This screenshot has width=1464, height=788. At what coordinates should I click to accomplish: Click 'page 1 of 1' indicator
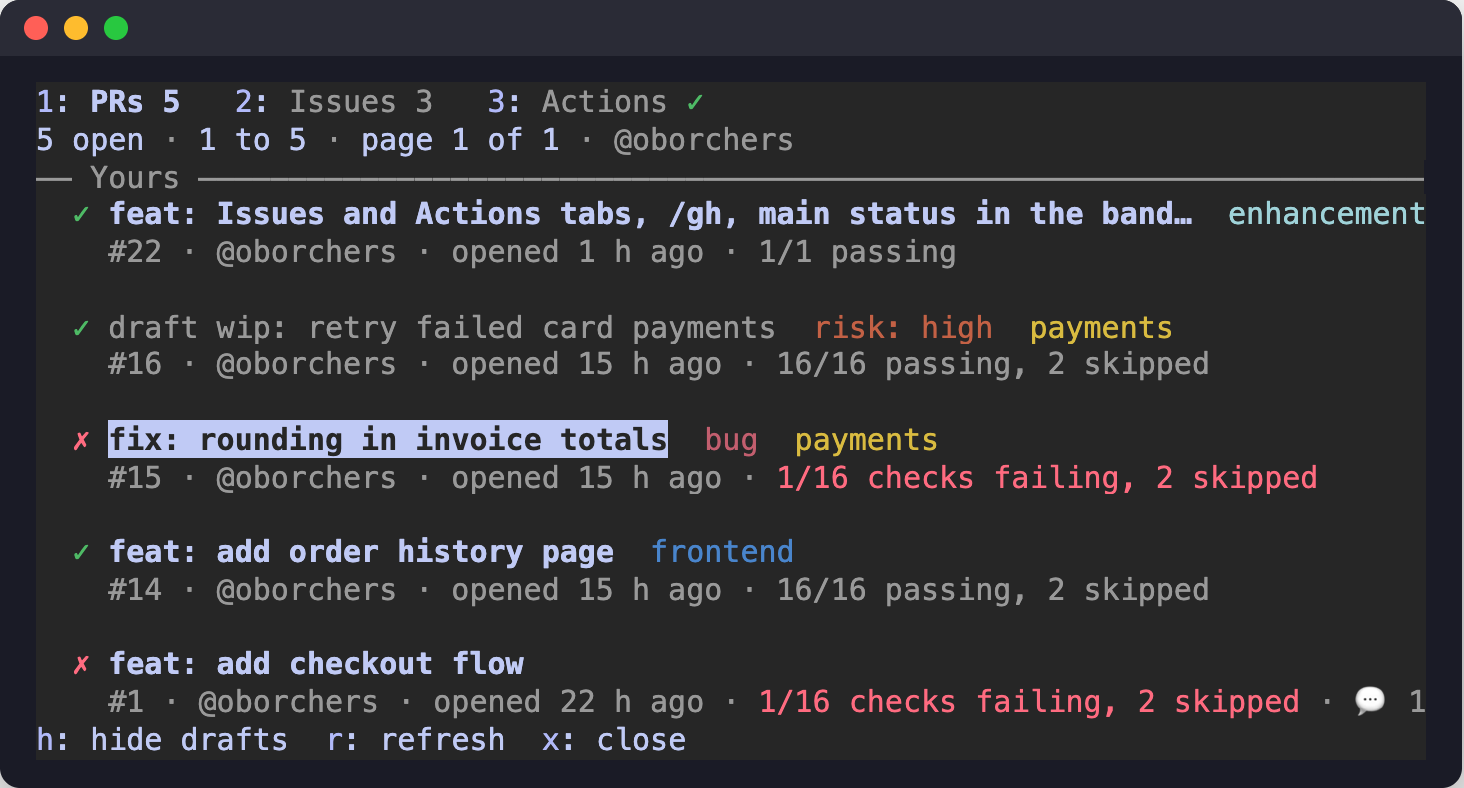460,140
